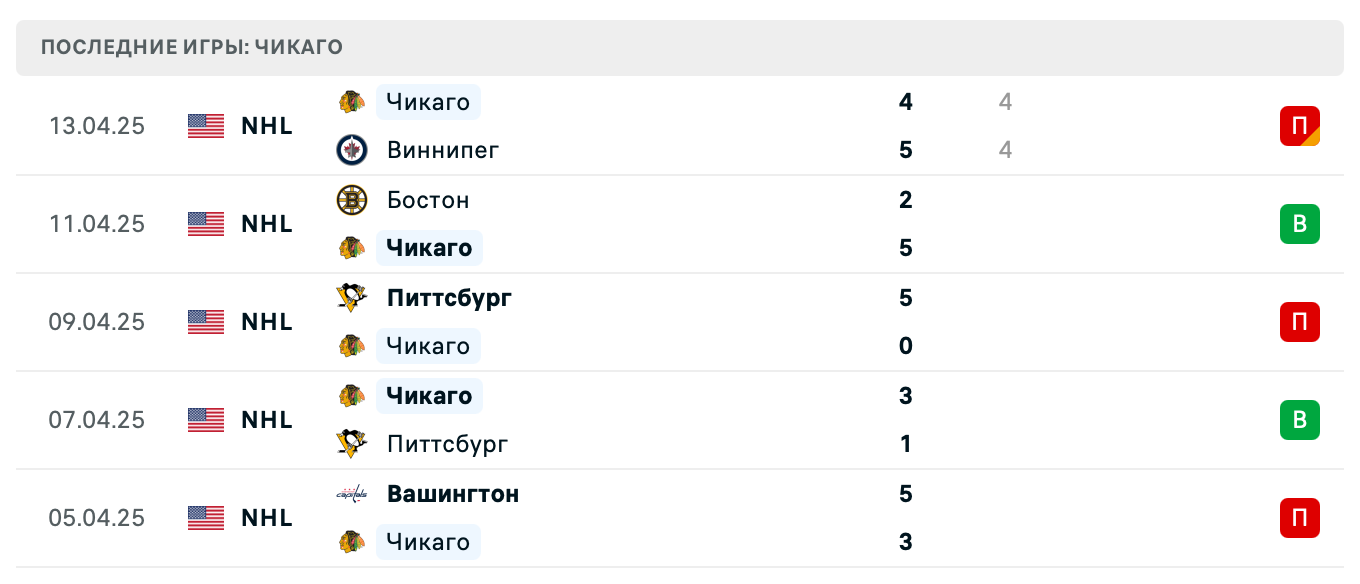This screenshot has height=584, width=1360.
Task: Open the Вашингтон team link
Action: [452, 494]
